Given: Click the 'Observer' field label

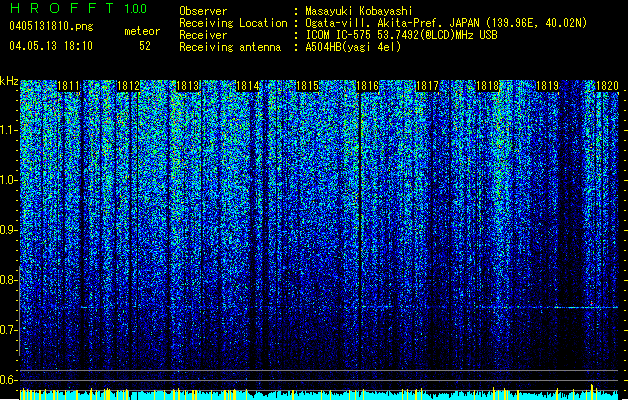Looking at the screenshot, I should (x=203, y=11).
